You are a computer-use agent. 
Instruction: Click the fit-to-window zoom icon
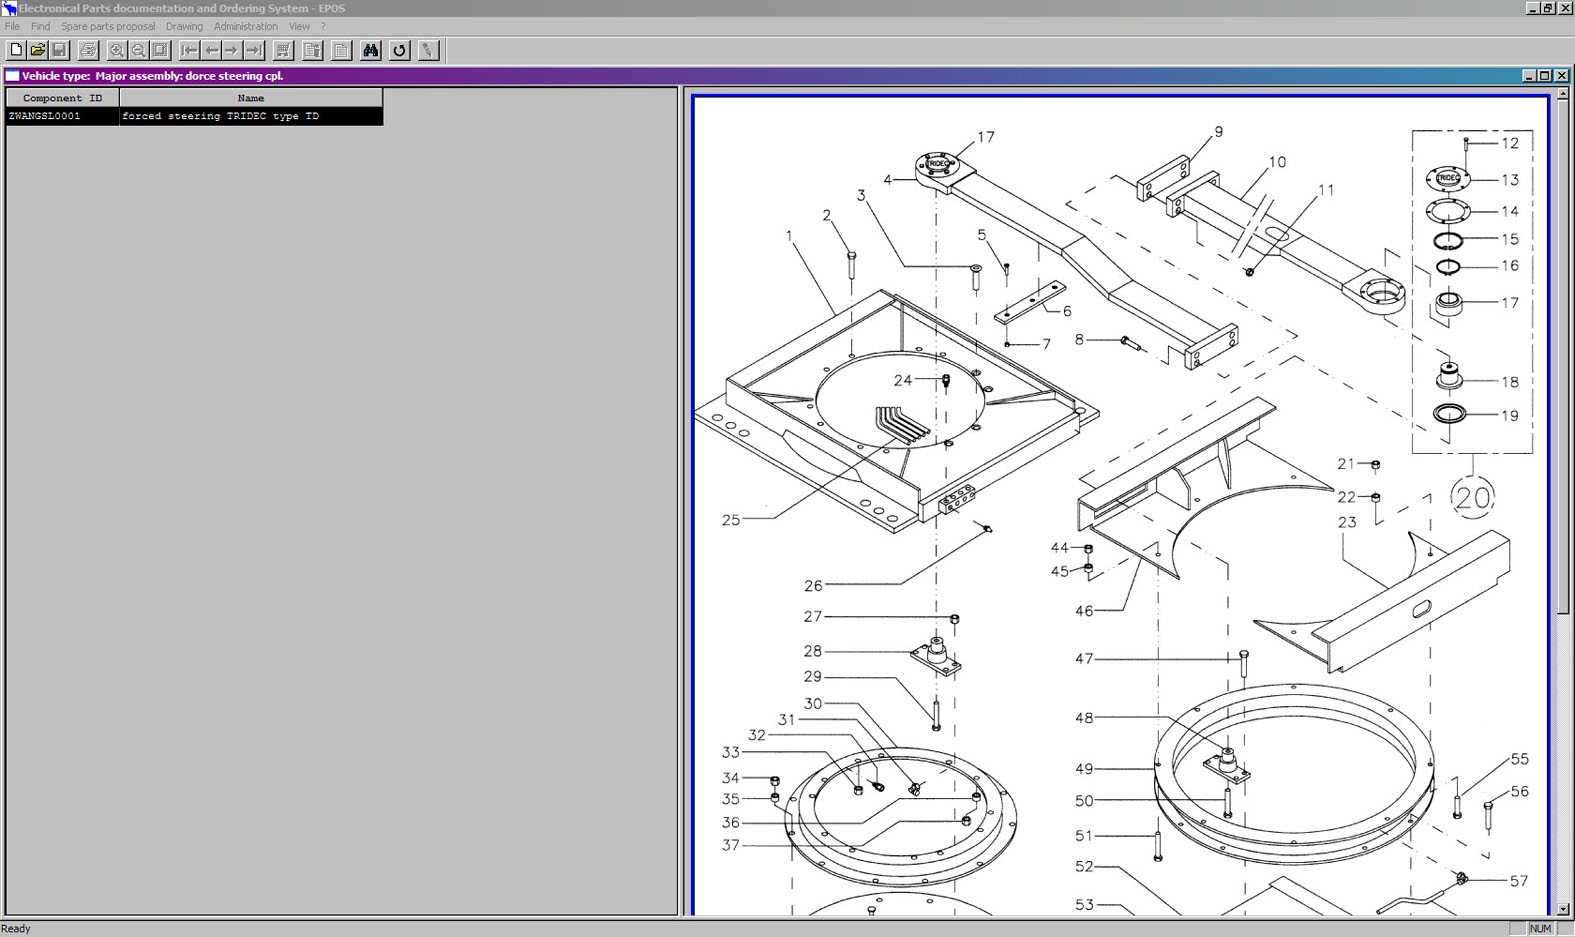coord(160,50)
